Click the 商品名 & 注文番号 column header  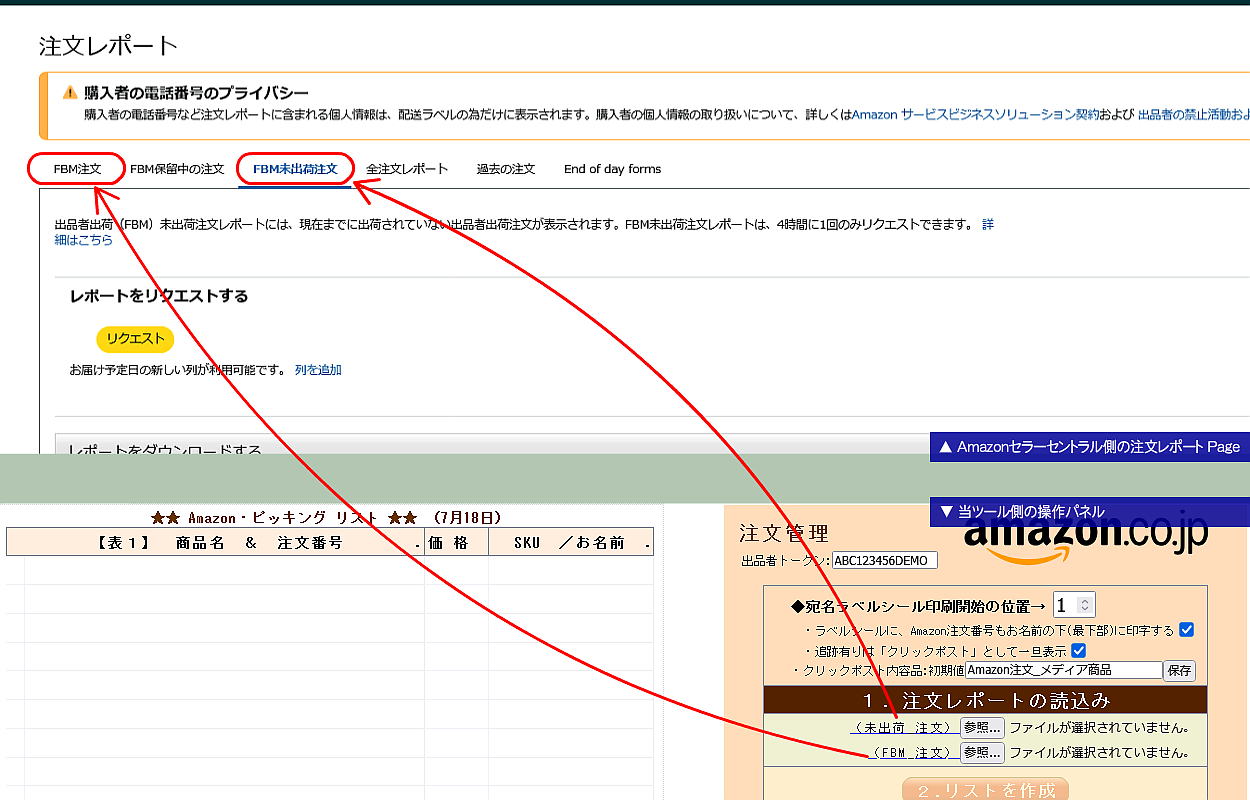215,542
